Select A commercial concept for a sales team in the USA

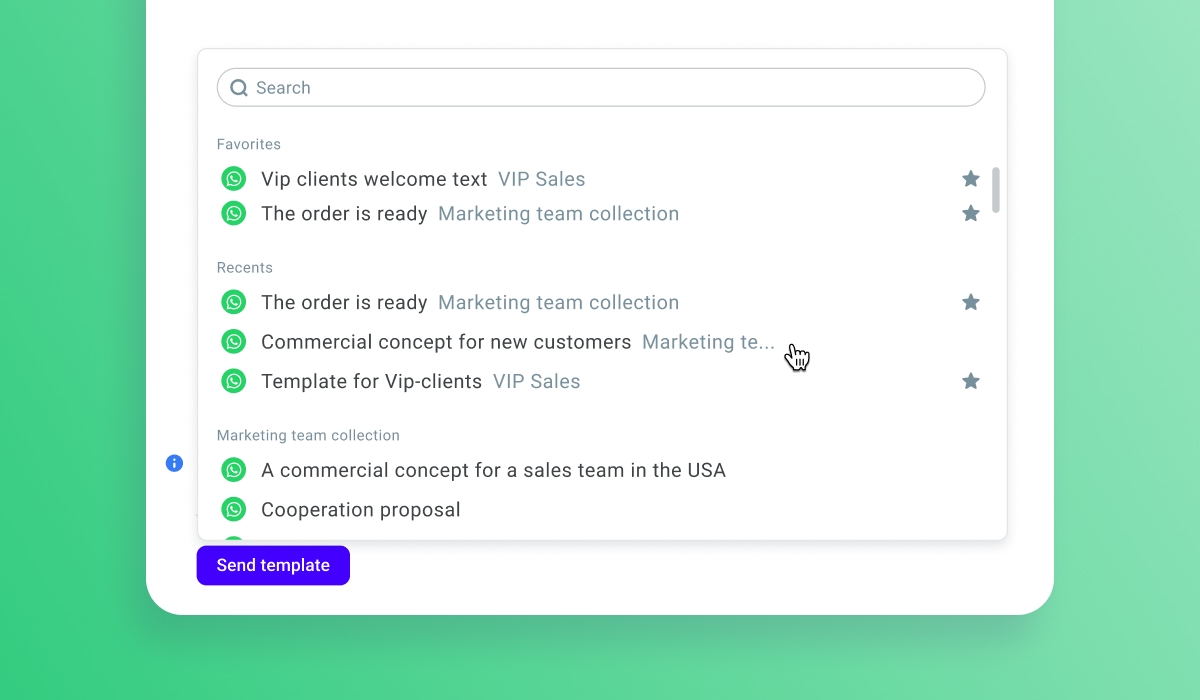pyautogui.click(x=493, y=470)
